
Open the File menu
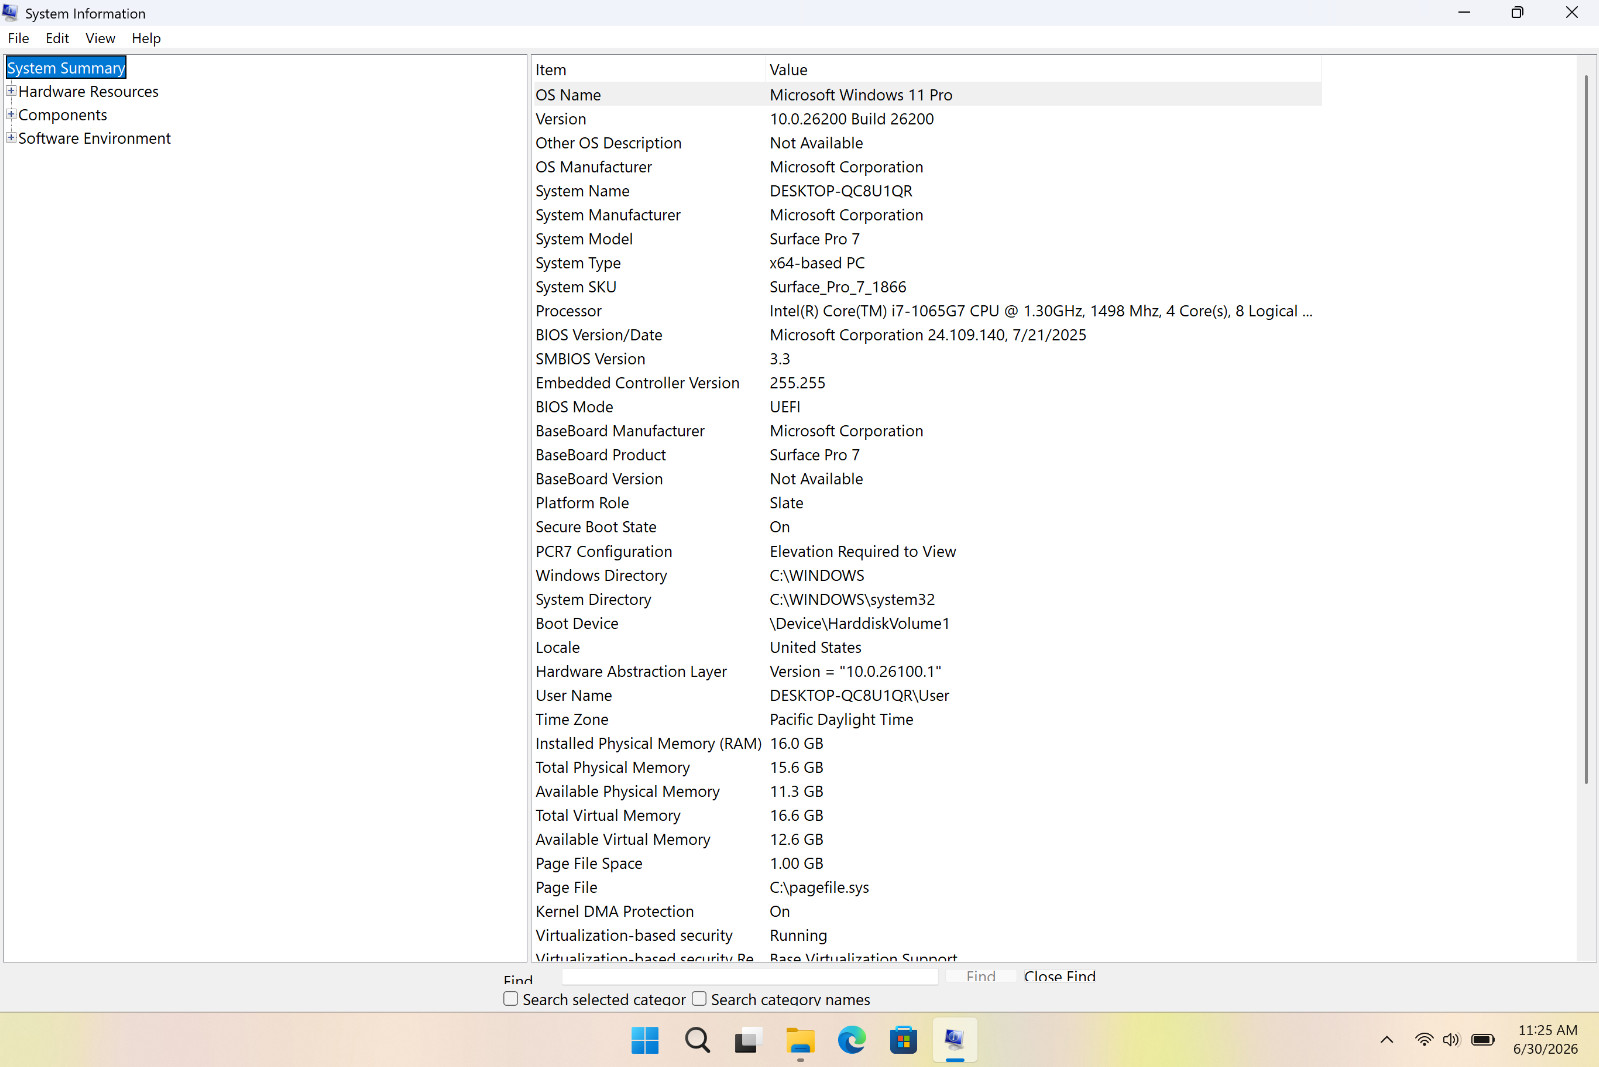coord(18,38)
